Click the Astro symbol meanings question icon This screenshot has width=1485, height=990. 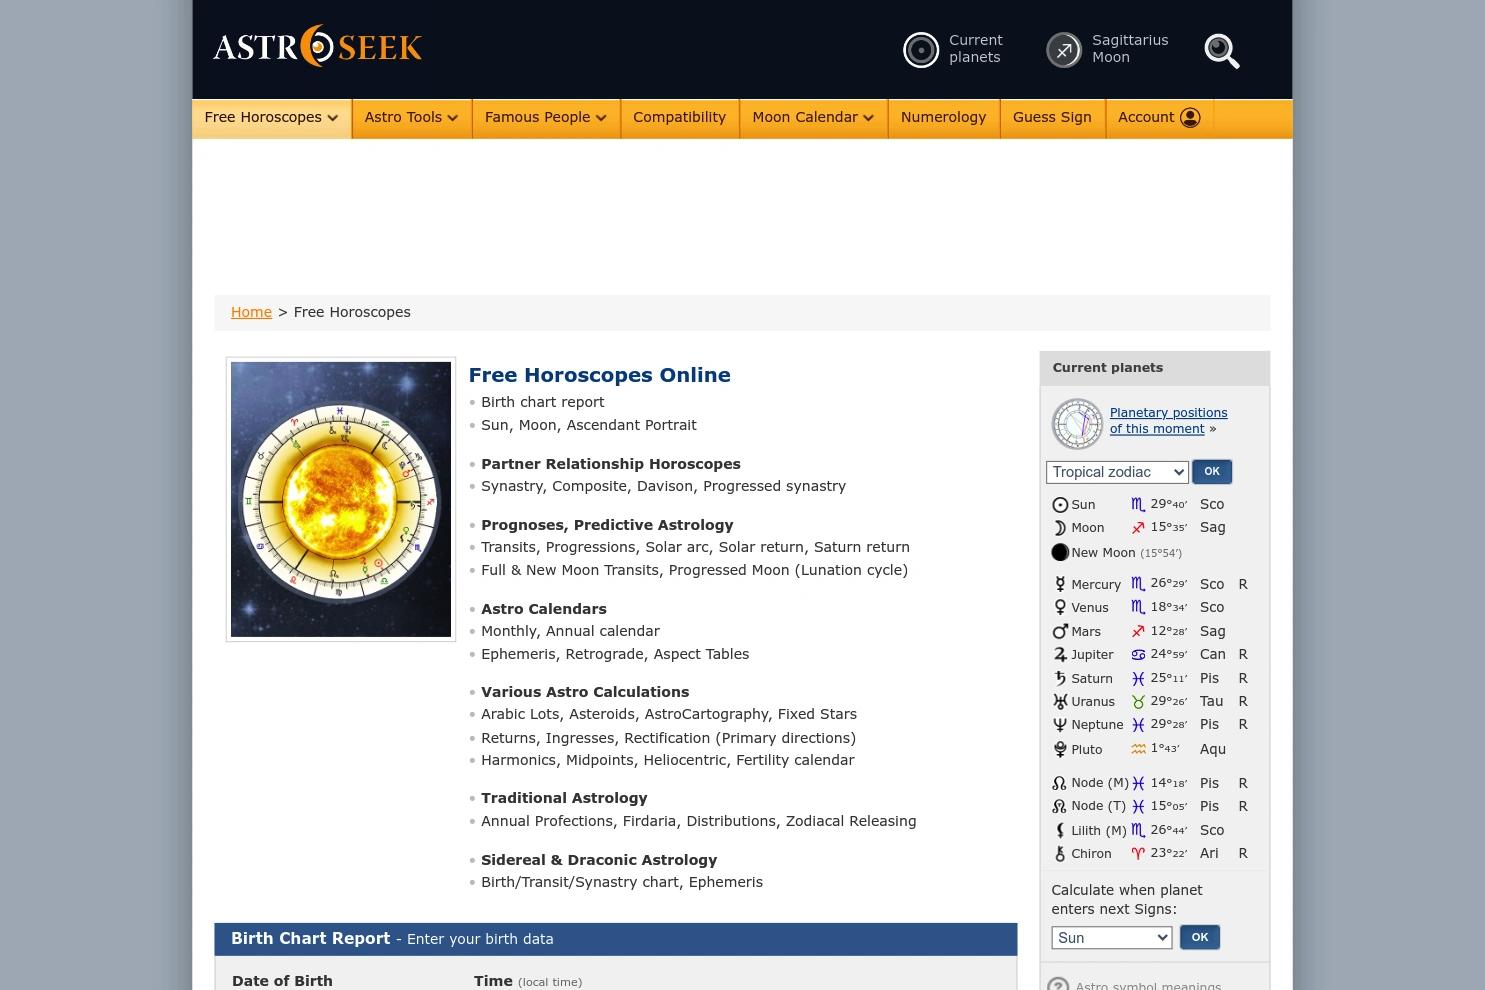tap(1058, 985)
